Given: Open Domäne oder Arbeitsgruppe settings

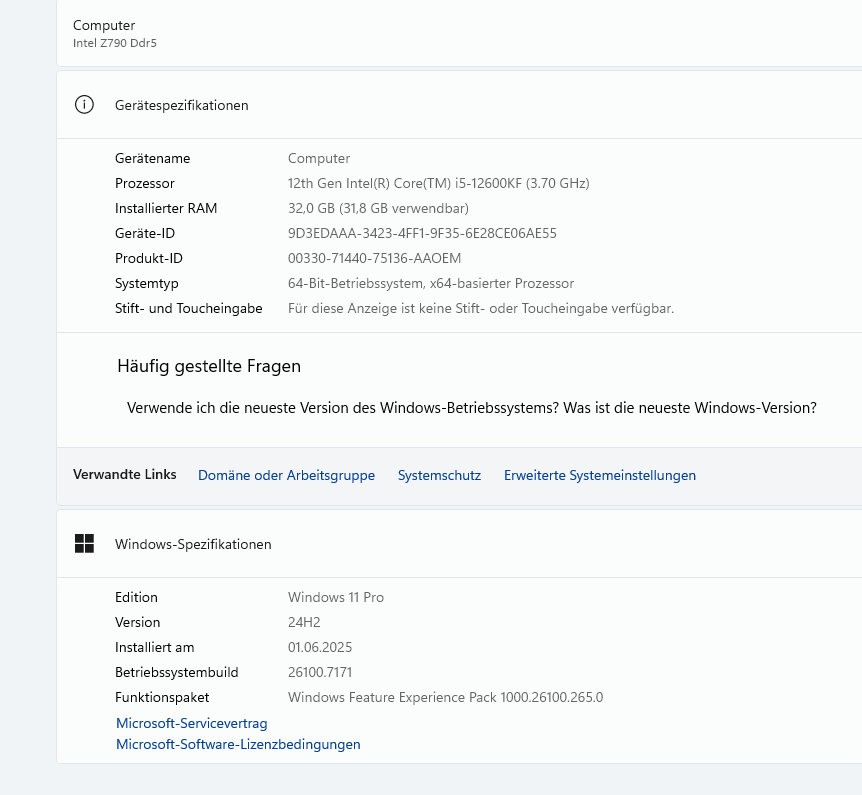Looking at the screenshot, I should point(286,475).
